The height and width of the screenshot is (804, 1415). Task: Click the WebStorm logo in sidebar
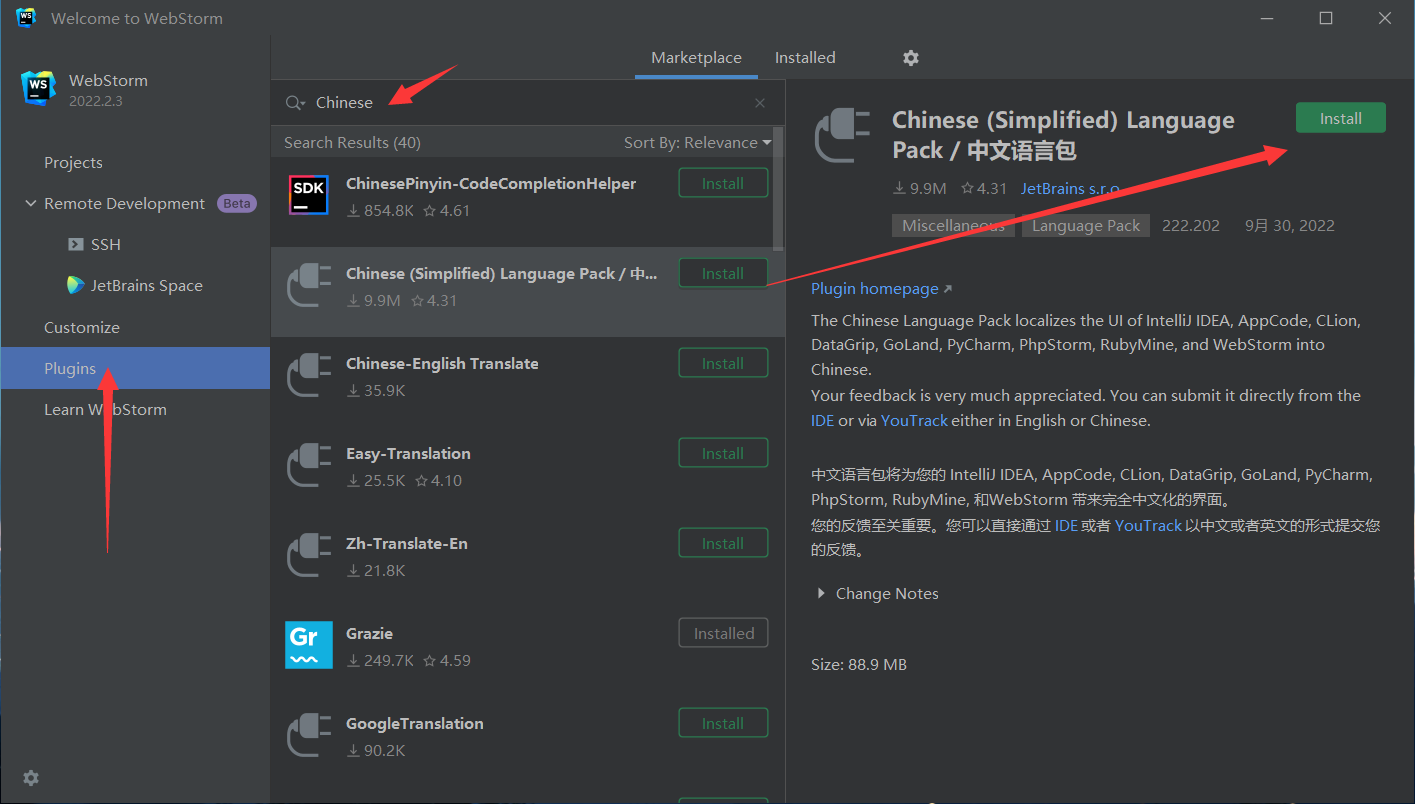tap(38, 88)
